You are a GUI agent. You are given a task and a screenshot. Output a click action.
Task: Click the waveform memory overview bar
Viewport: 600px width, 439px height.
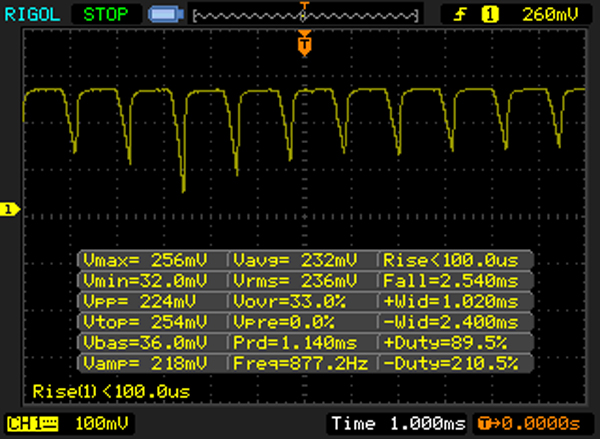(306, 16)
